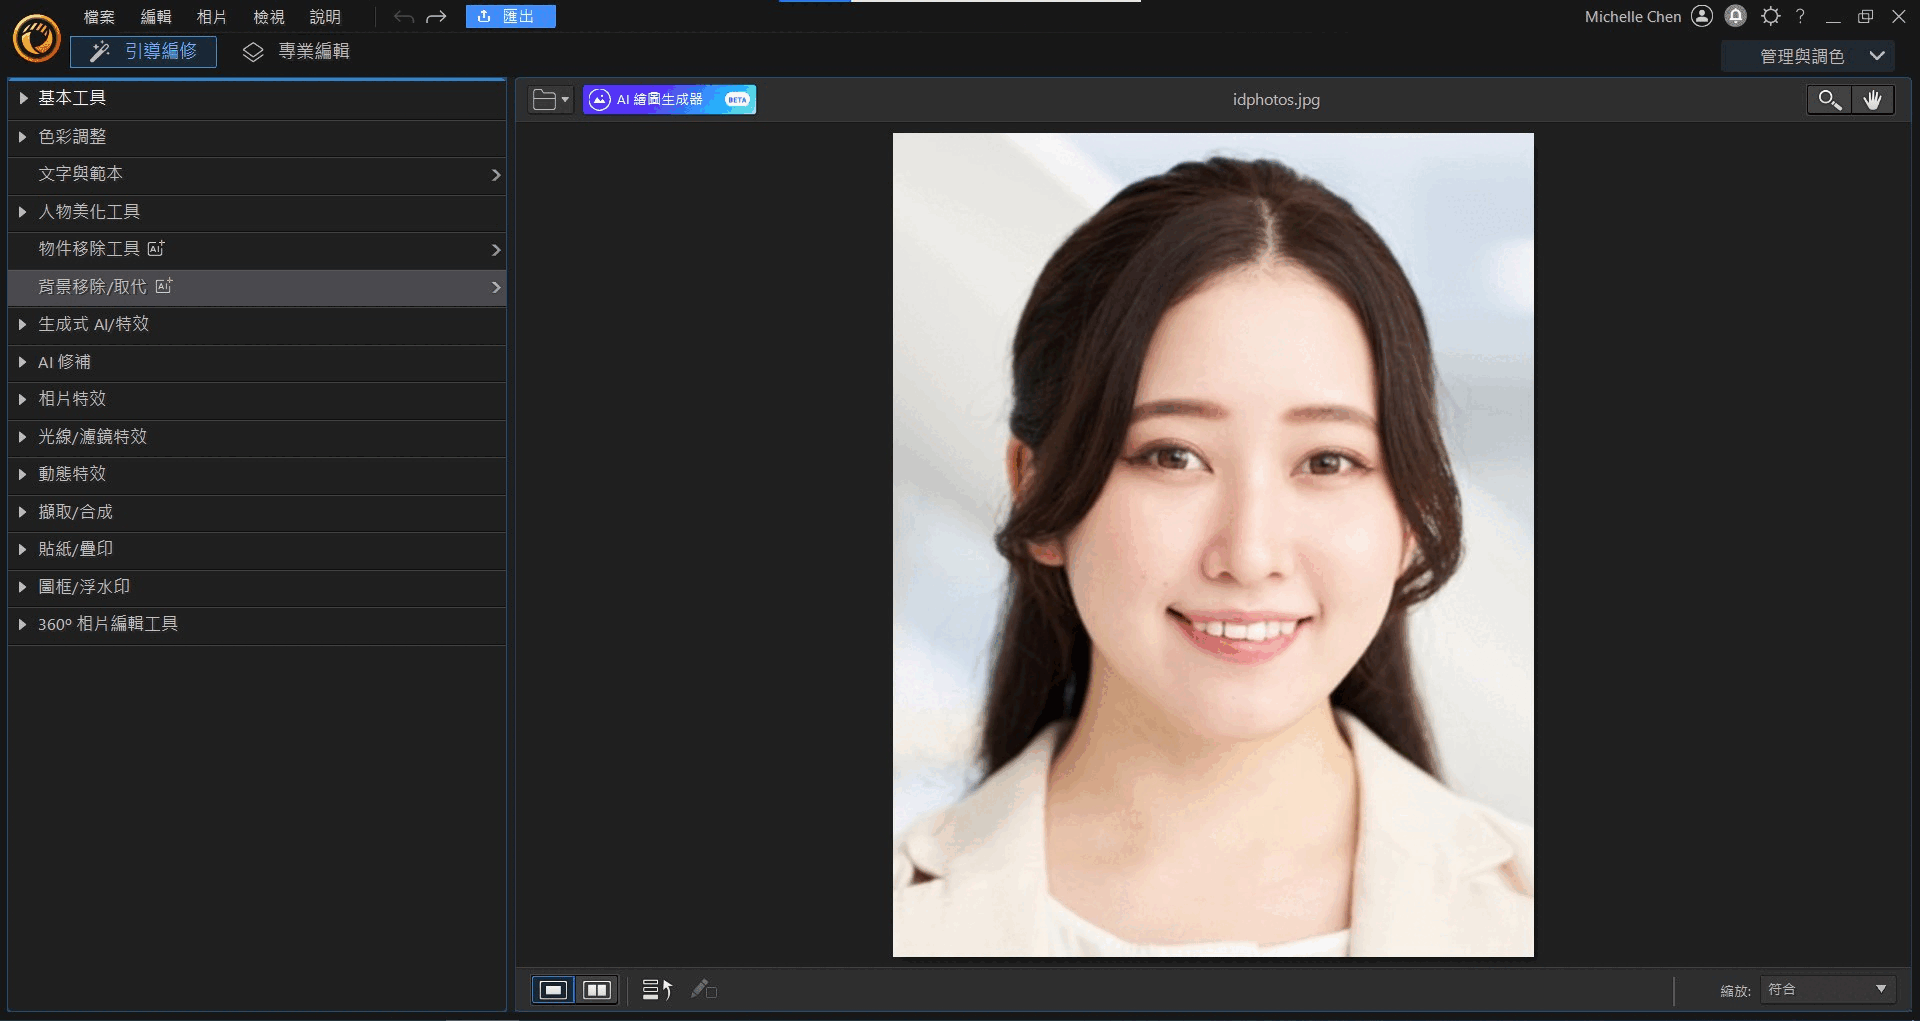Click the Michelle Chen account avatar icon
Viewport: 1920px width, 1021px height.
tap(1702, 16)
